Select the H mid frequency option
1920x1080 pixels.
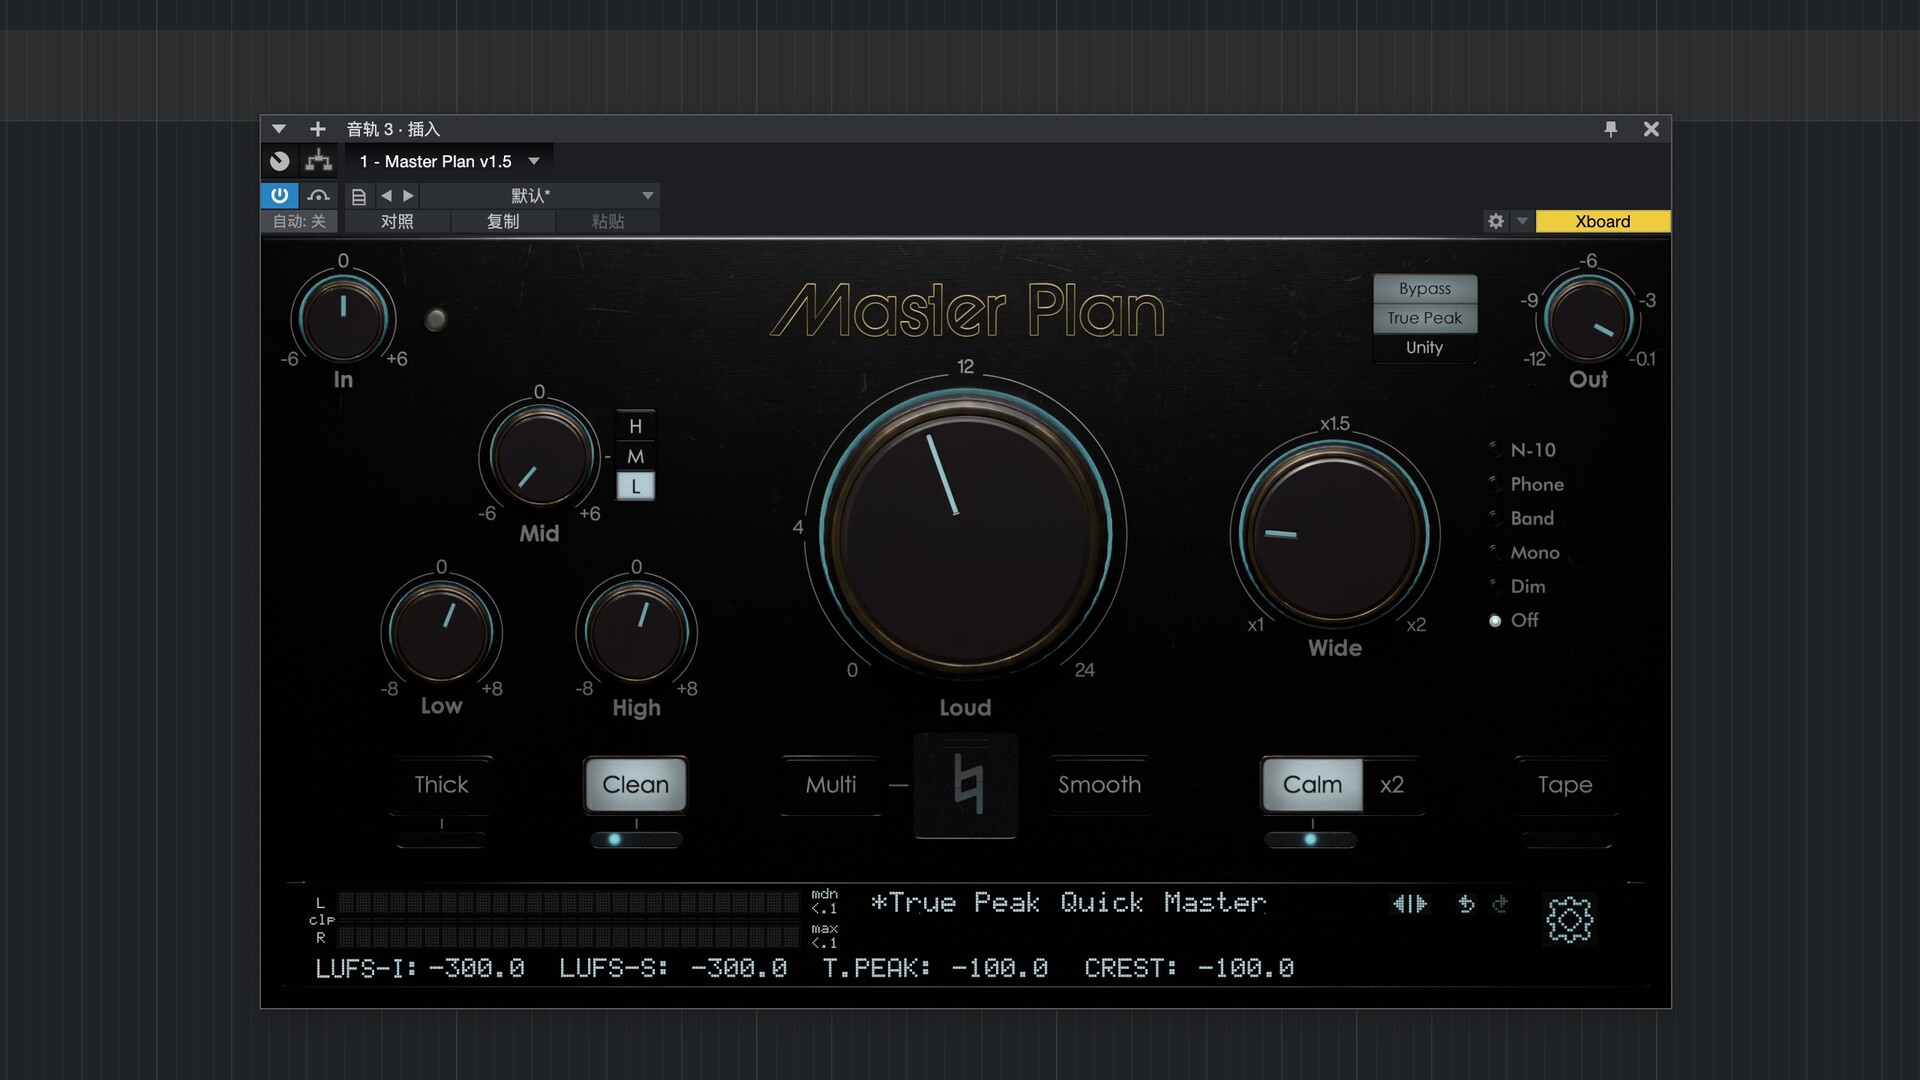635,426
